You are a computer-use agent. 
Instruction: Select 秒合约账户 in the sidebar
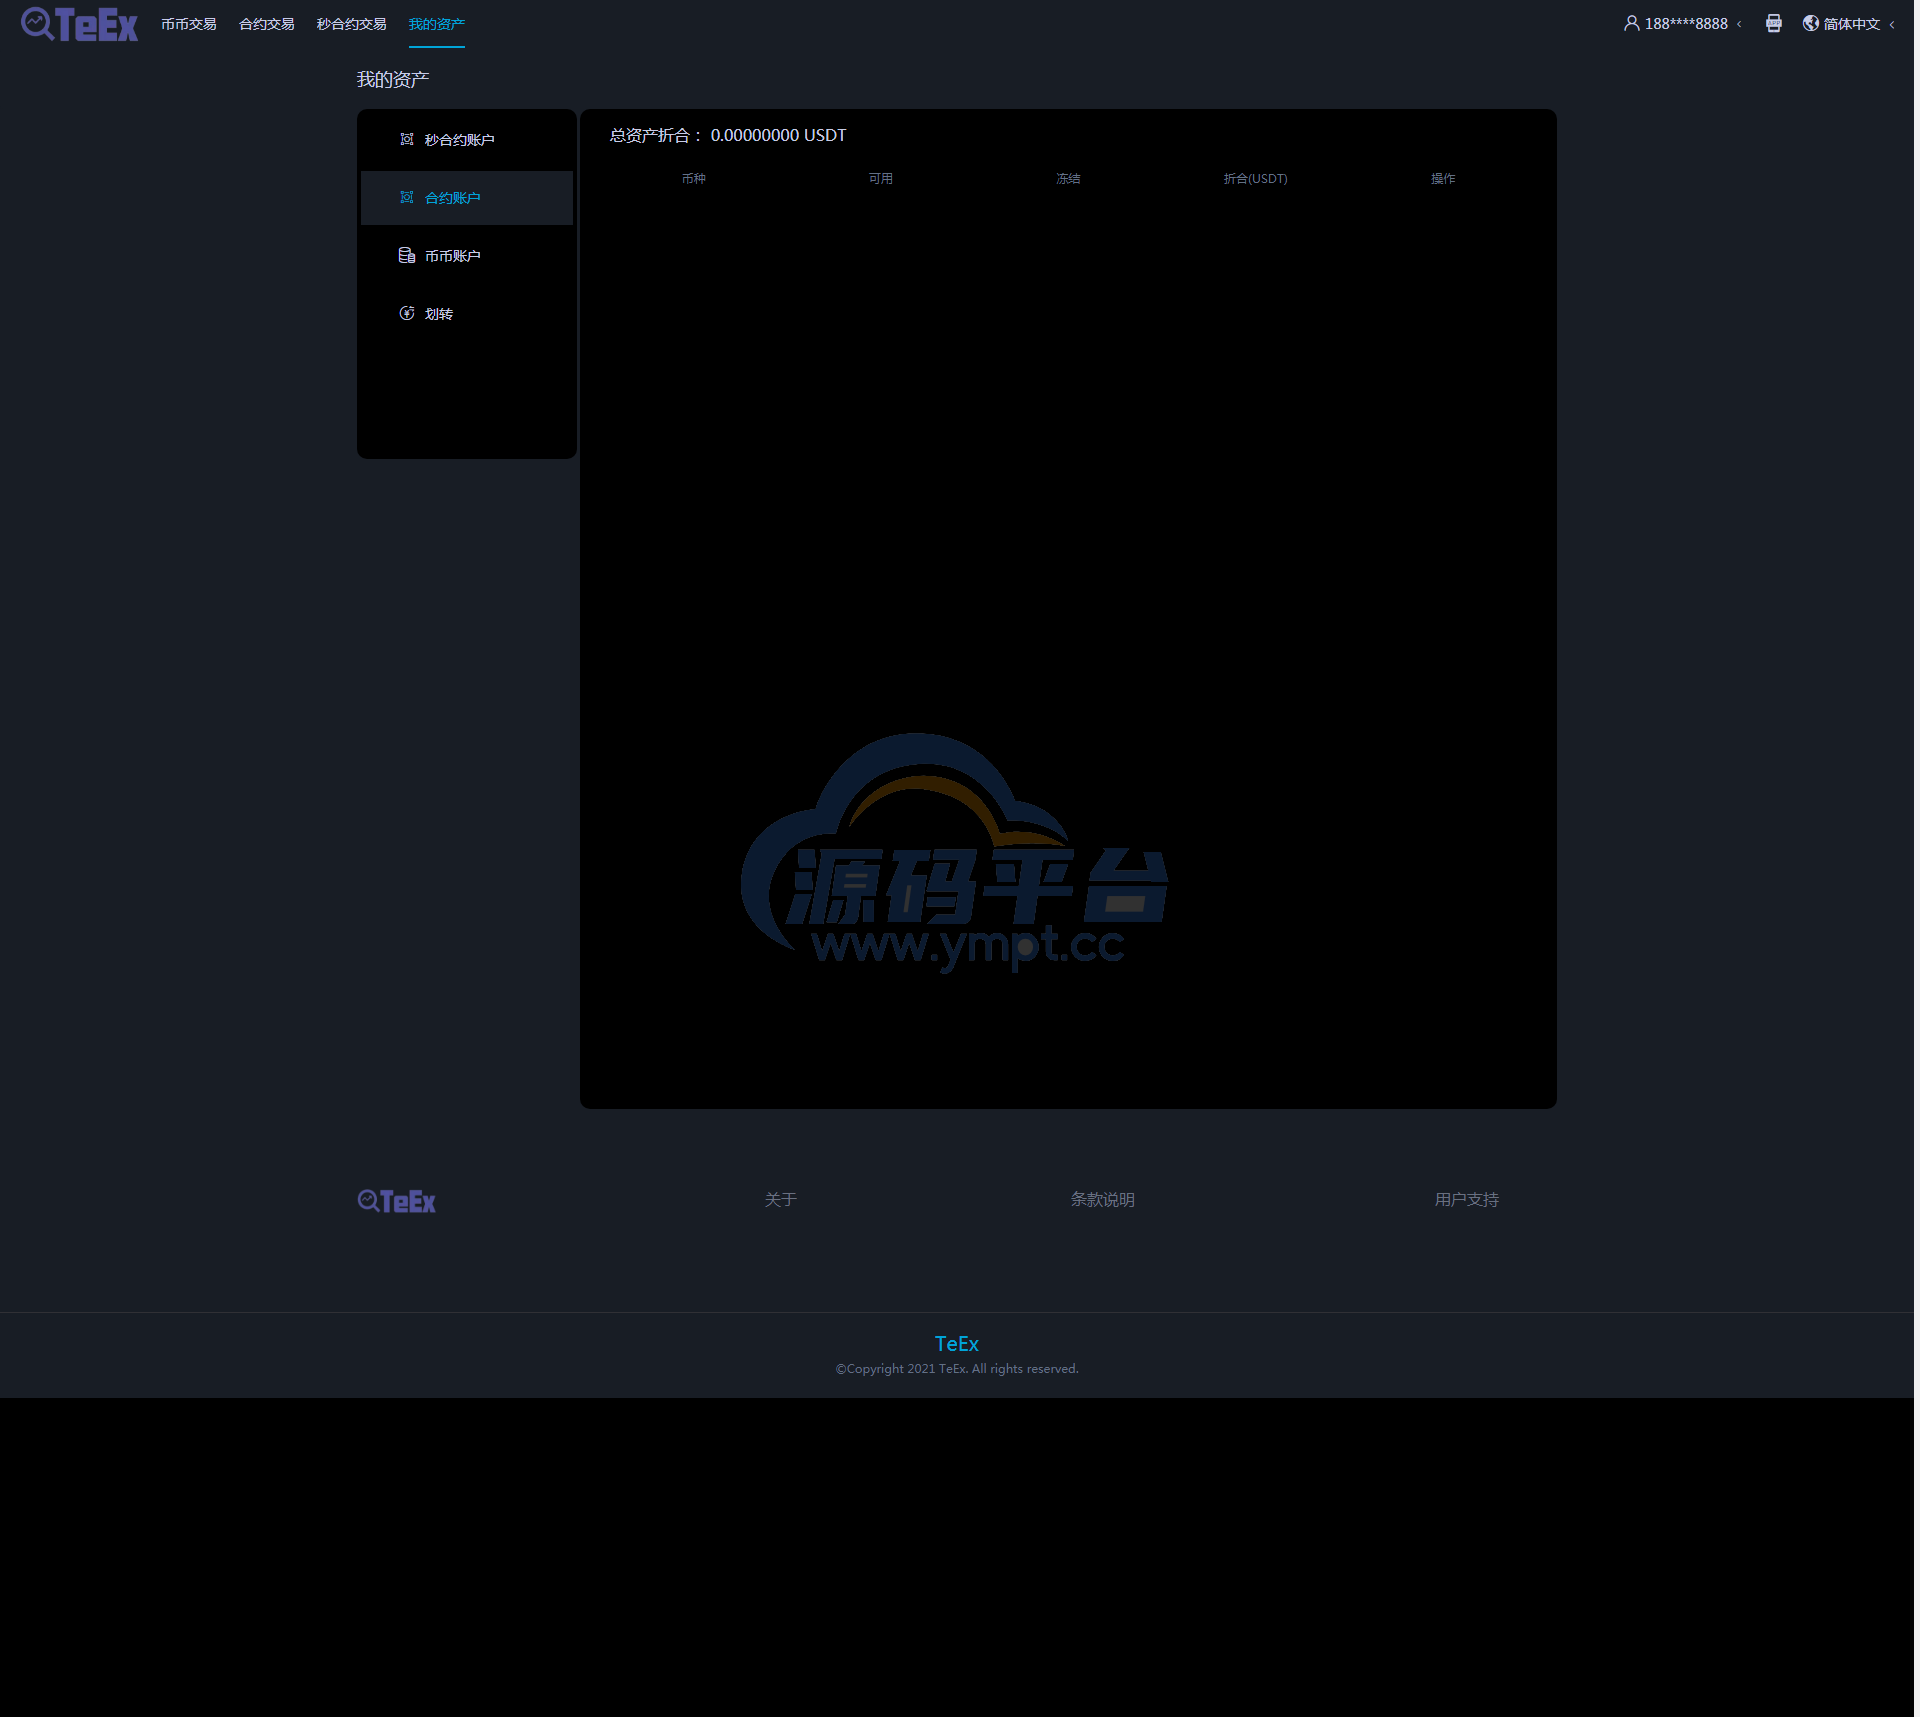(466, 140)
